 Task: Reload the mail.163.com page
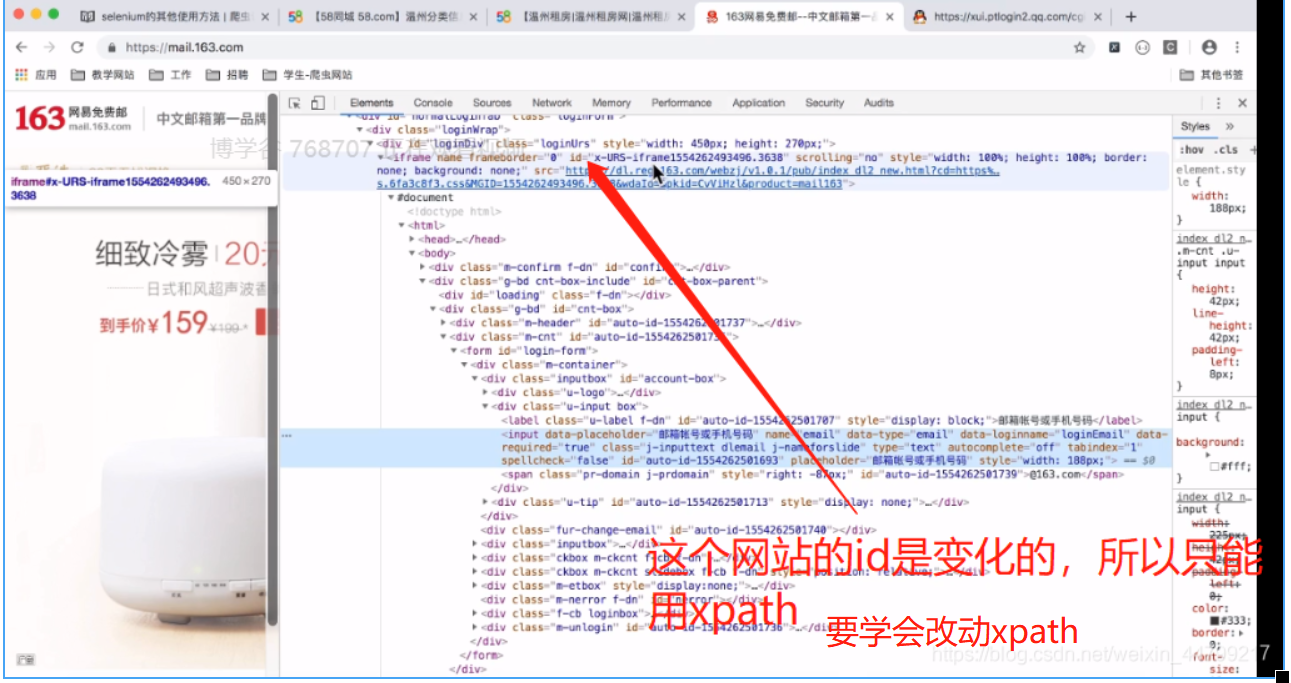[77, 47]
